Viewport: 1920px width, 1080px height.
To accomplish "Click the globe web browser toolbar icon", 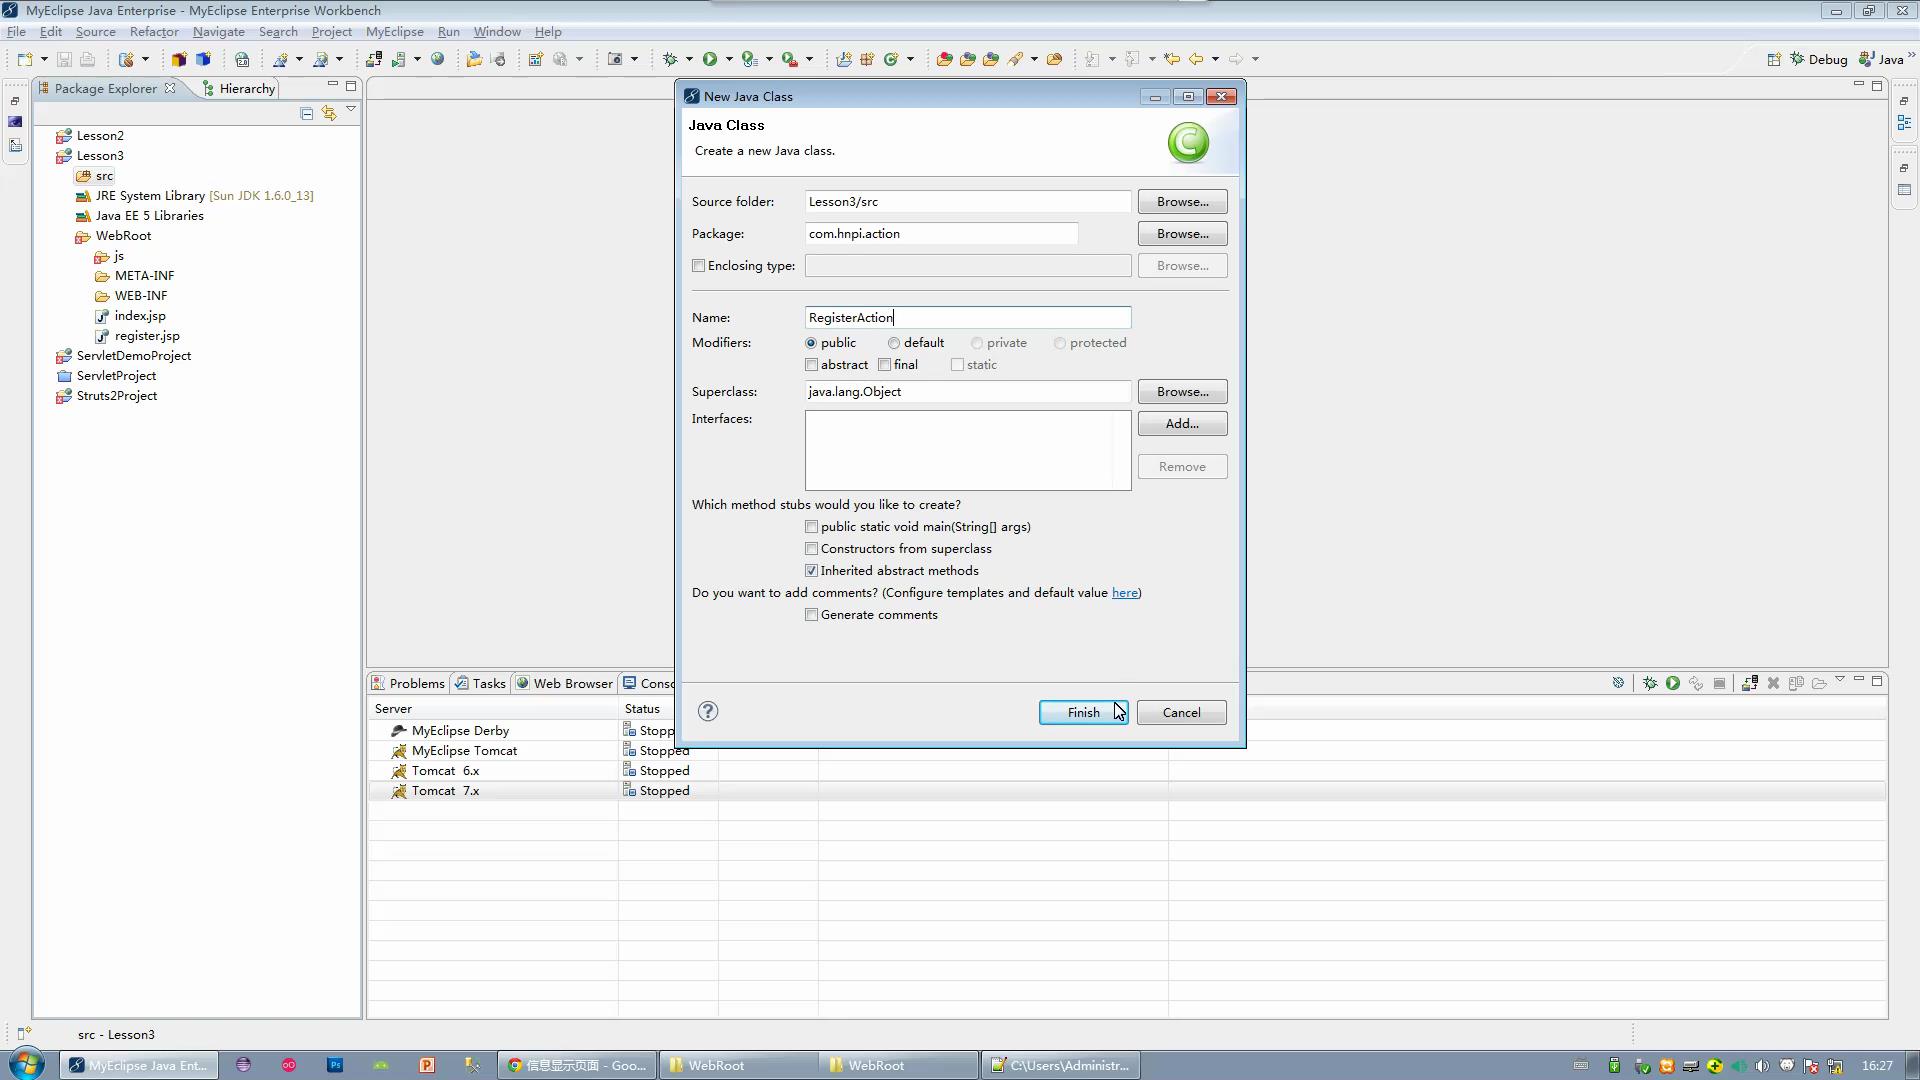I will click(437, 59).
